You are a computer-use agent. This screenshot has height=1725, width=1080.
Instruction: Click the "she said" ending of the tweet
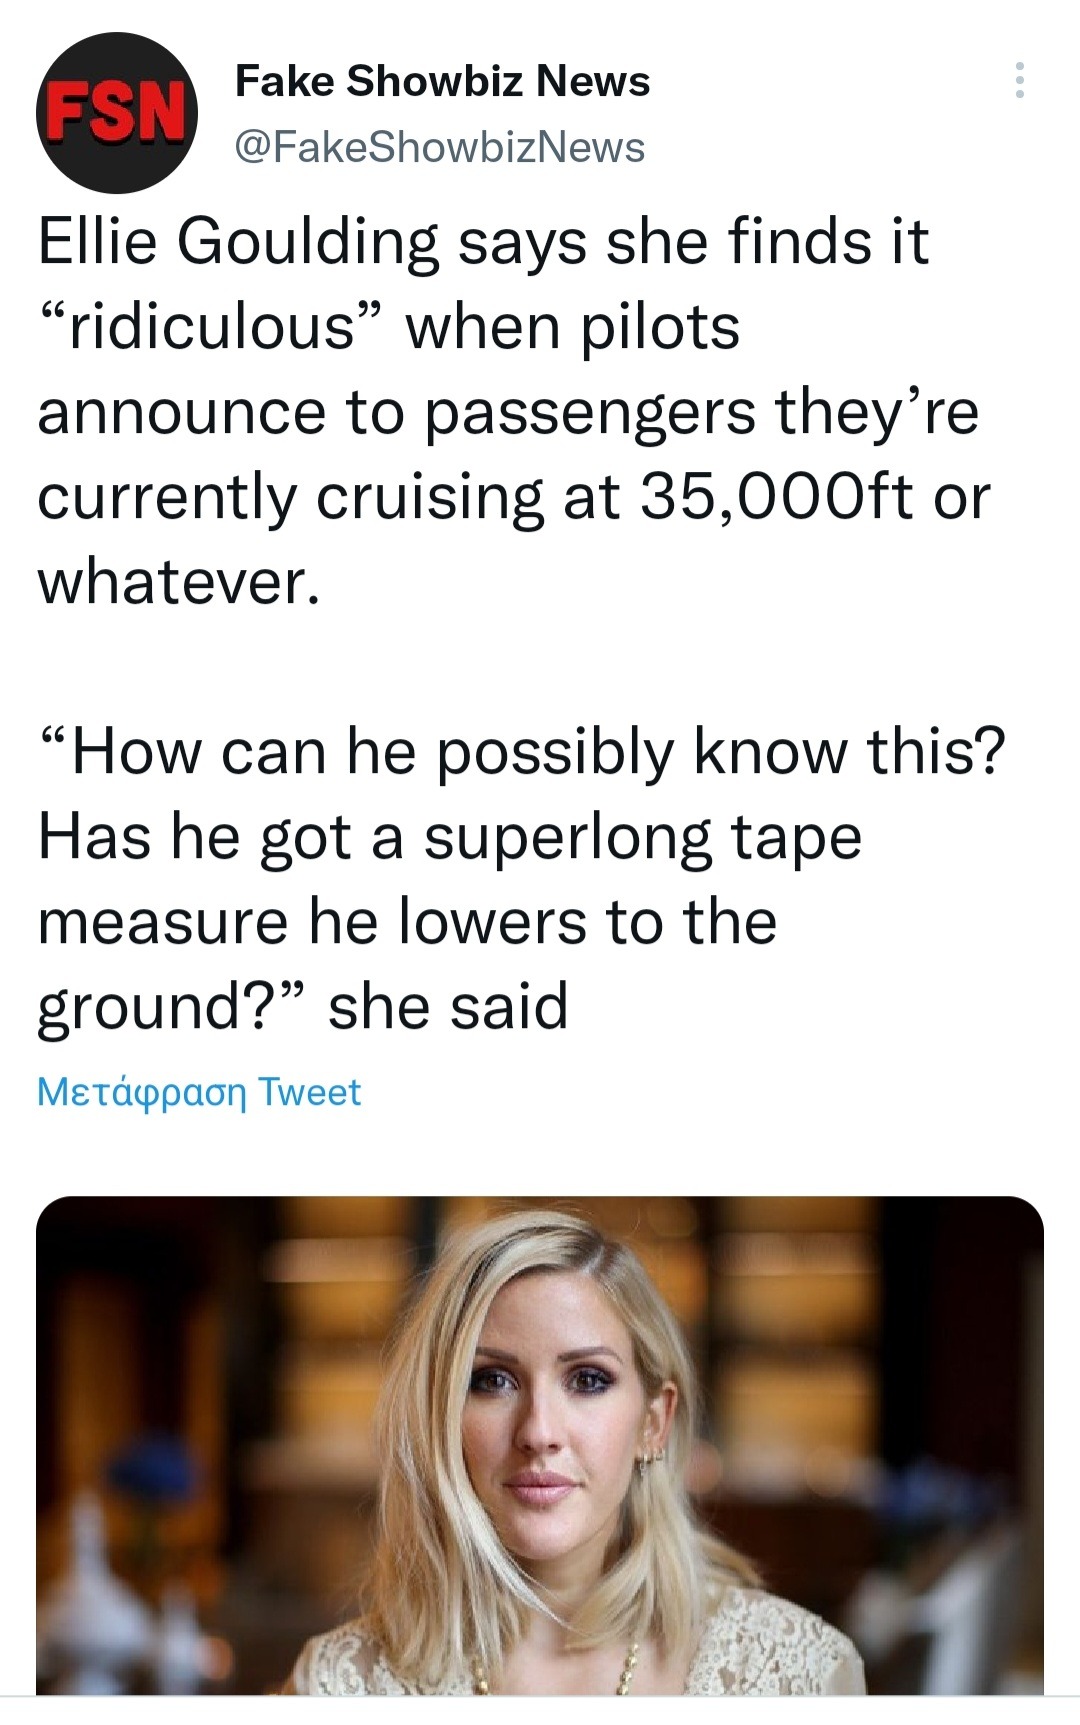coord(448,1007)
